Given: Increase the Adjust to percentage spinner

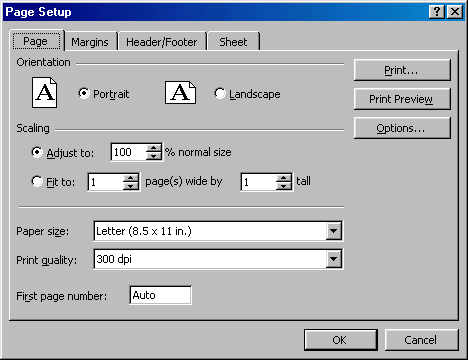Looking at the screenshot, I should [154, 148].
